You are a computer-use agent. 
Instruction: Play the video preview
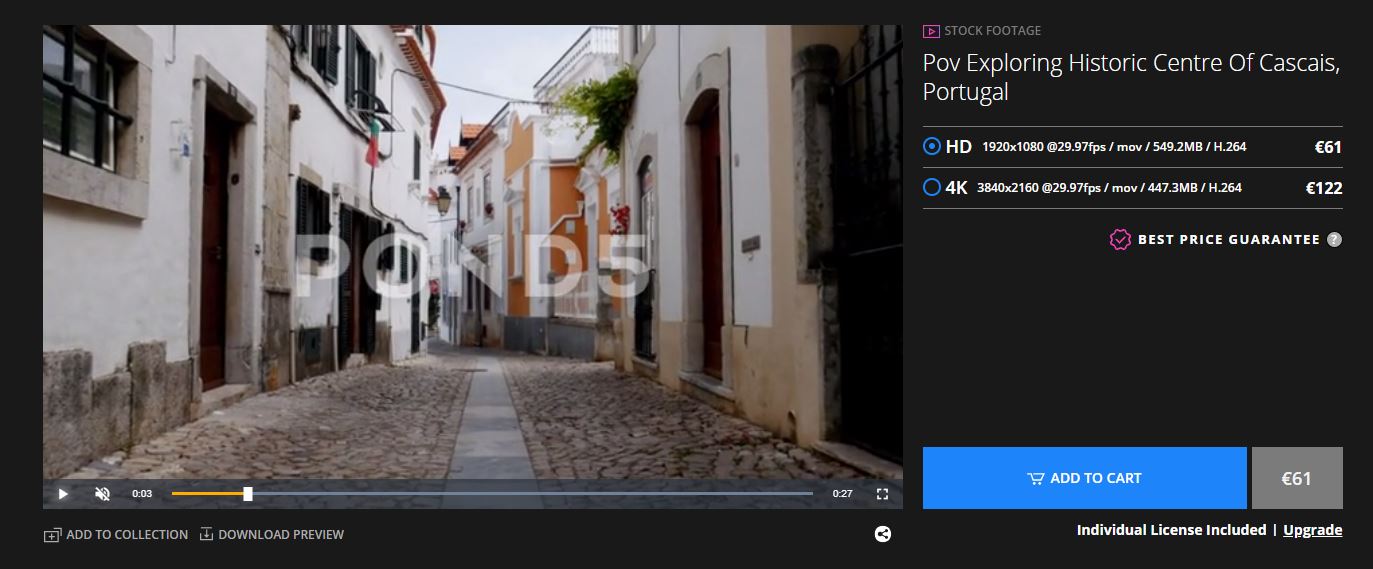(x=63, y=494)
